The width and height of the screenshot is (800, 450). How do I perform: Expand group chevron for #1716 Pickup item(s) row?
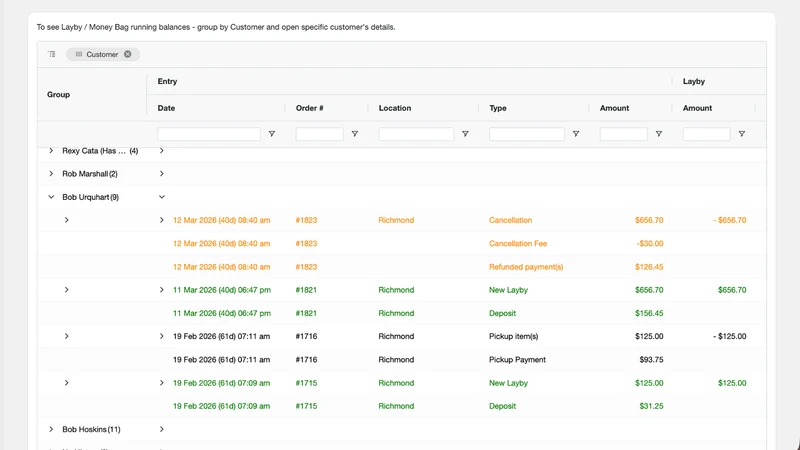click(x=66, y=336)
